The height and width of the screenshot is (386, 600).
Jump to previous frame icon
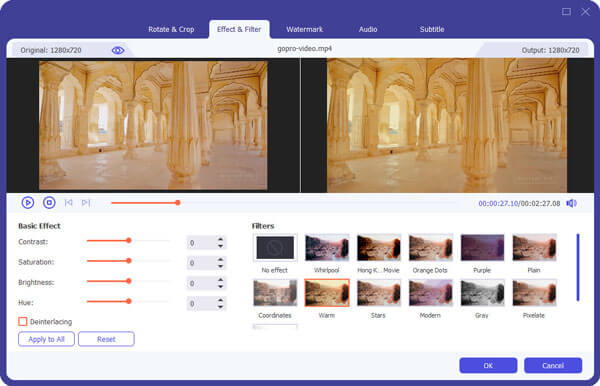[x=68, y=202]
